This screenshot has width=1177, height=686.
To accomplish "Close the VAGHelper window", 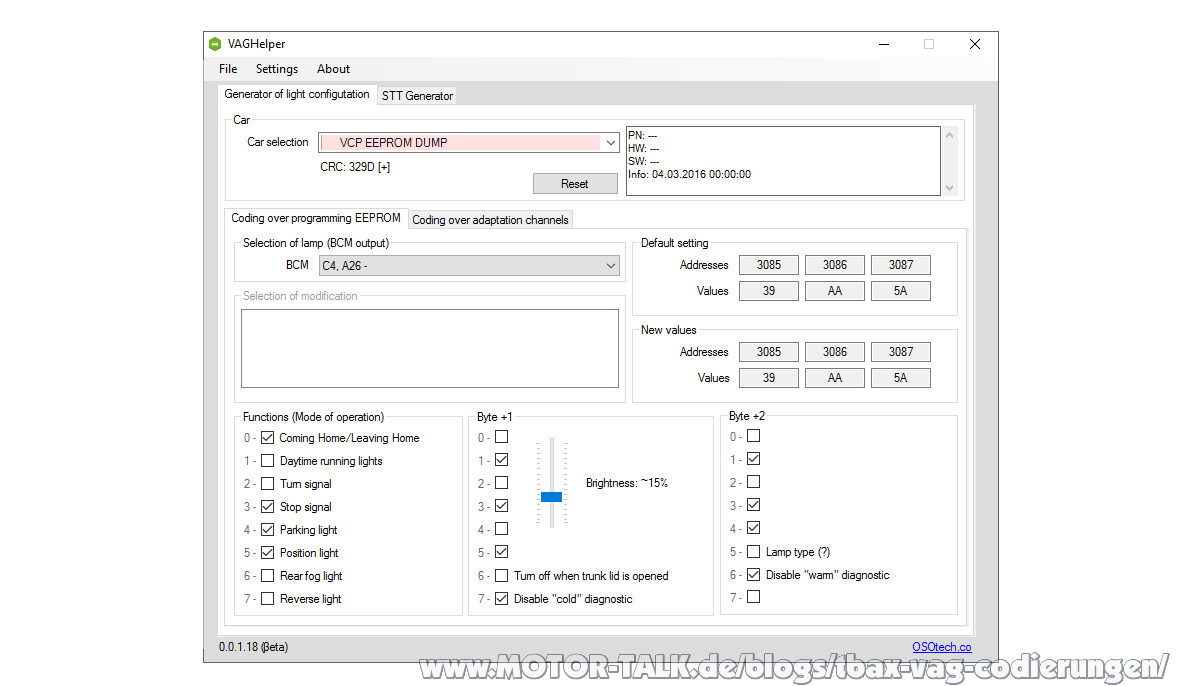I will pyautogui.click(x=974, y=44).
